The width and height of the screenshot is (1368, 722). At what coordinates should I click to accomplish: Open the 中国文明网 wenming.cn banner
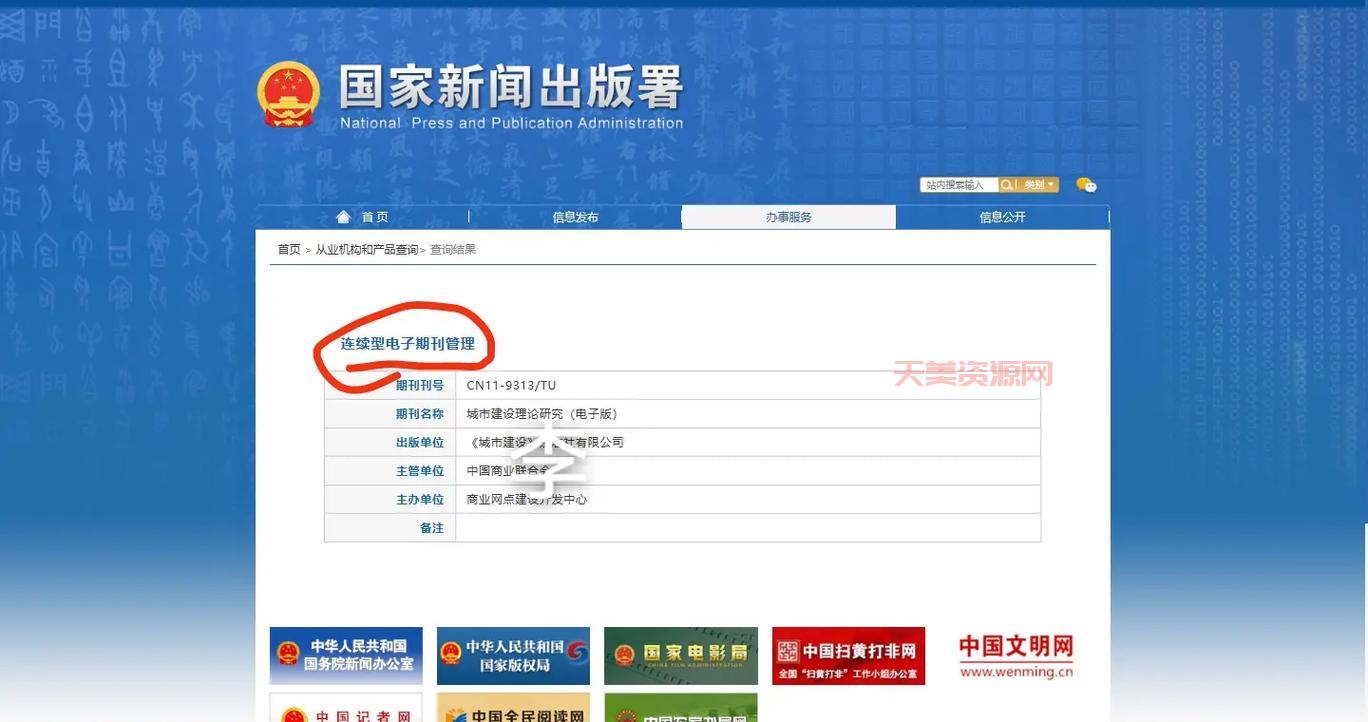pos(1016,656)
